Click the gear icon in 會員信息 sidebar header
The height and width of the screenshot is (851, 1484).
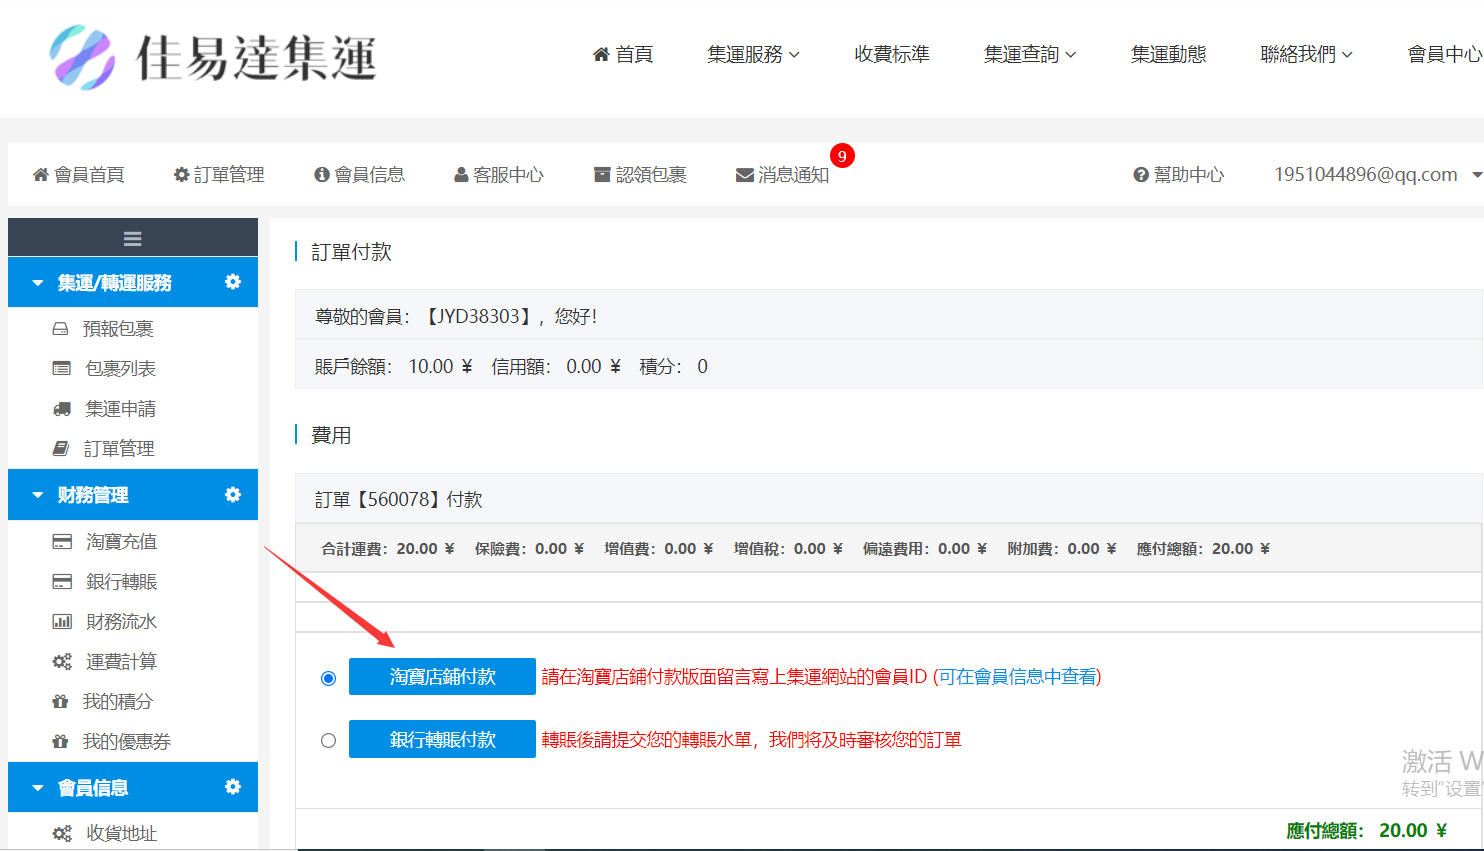pyautogui.click(x=233, y=787)
